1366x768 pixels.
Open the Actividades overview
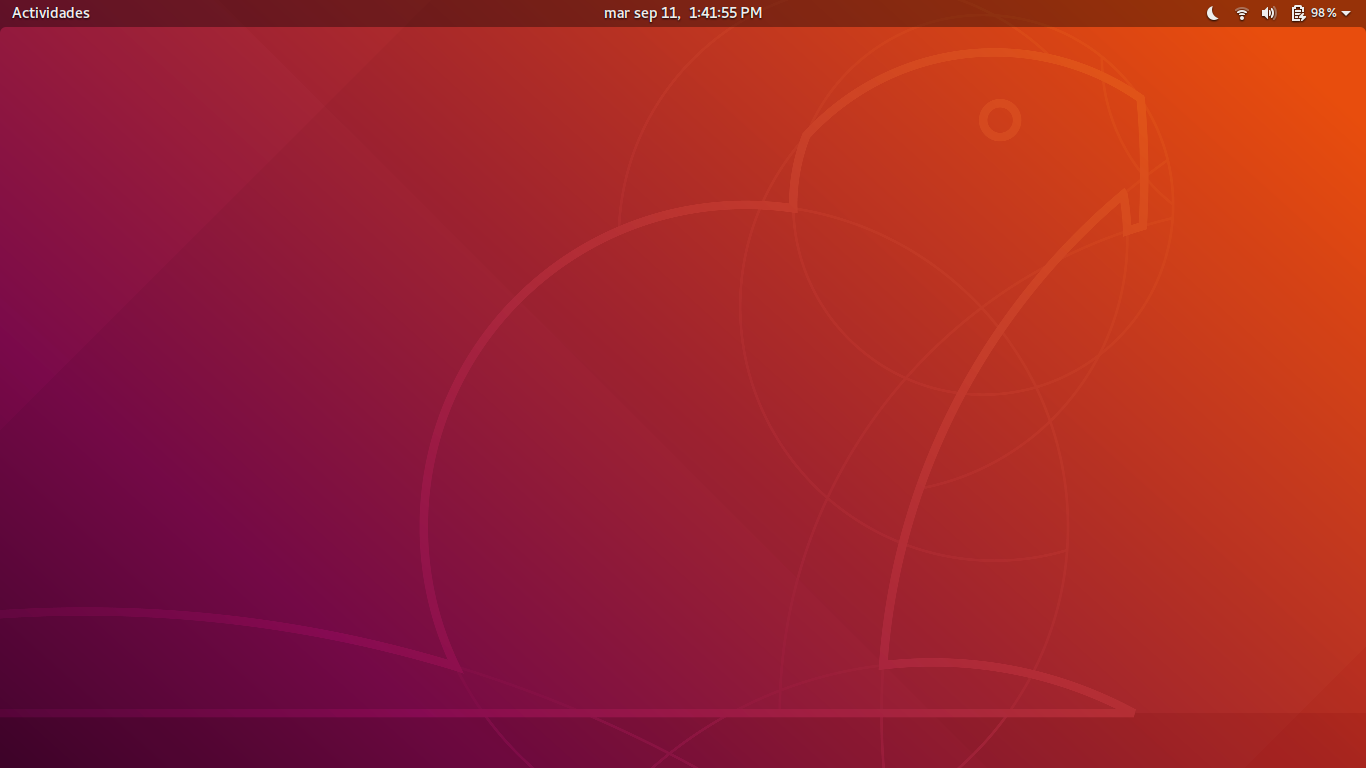51,13
